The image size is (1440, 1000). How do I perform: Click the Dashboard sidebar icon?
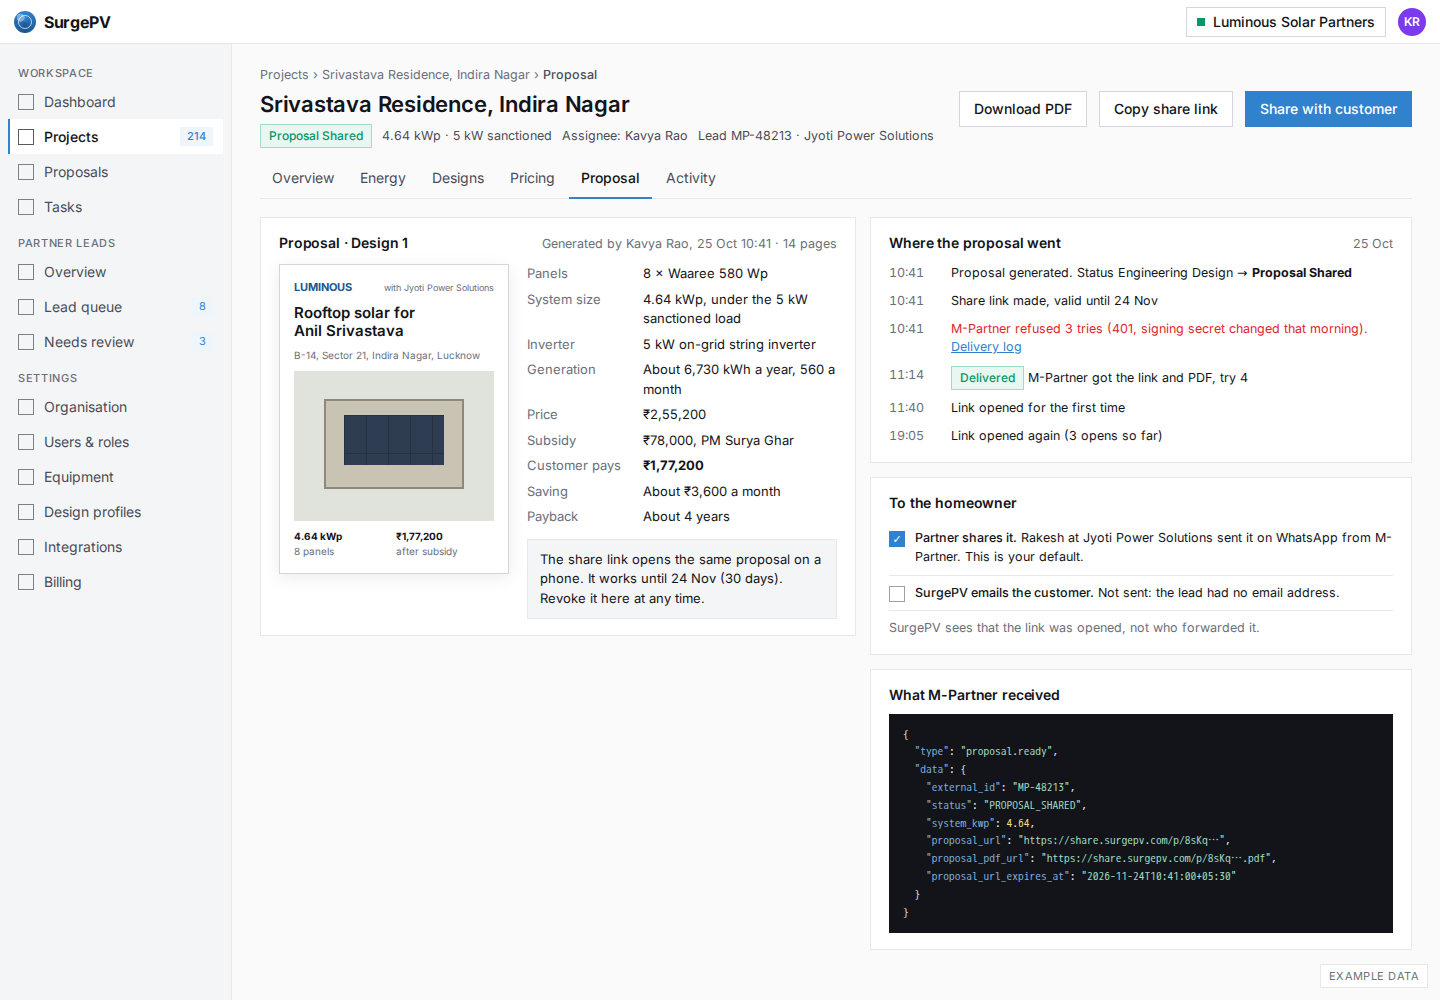26,102
